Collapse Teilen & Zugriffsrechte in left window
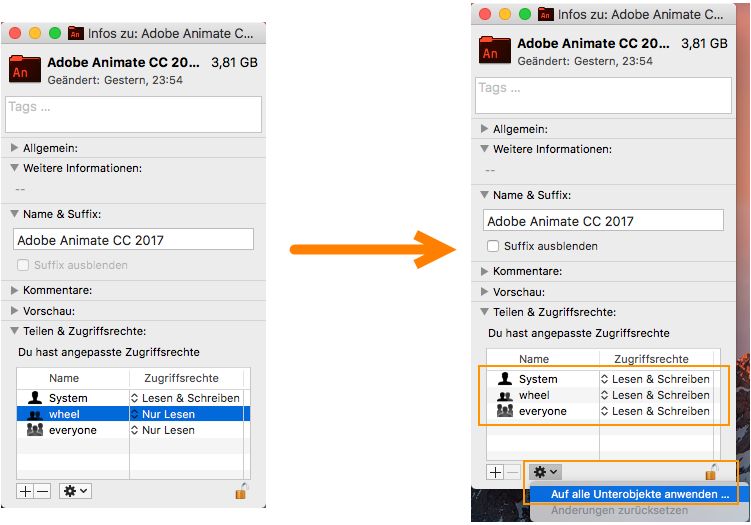 [x=14, y=331]
